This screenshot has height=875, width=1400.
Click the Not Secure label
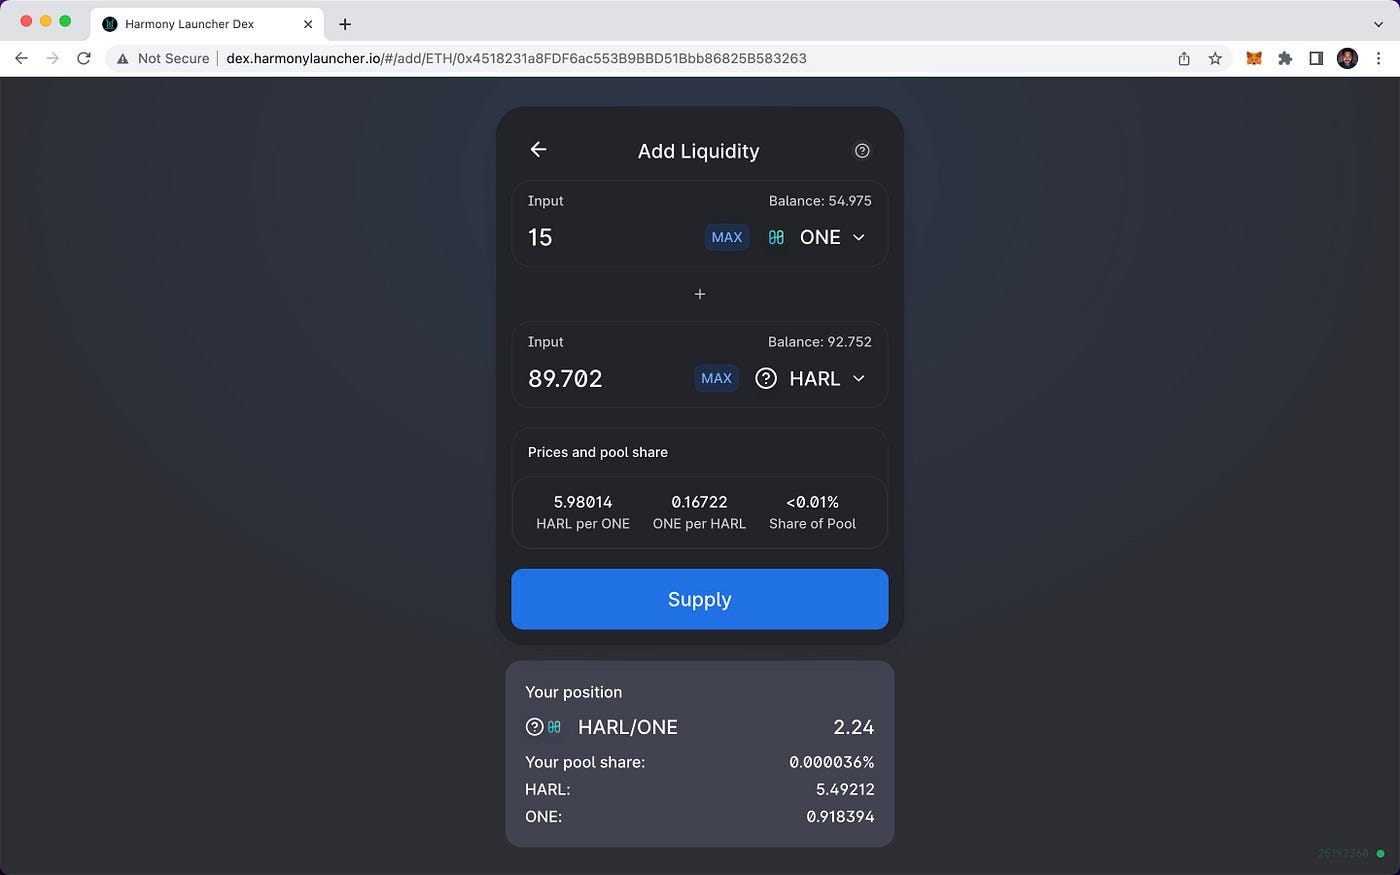(x=174, y=58)
